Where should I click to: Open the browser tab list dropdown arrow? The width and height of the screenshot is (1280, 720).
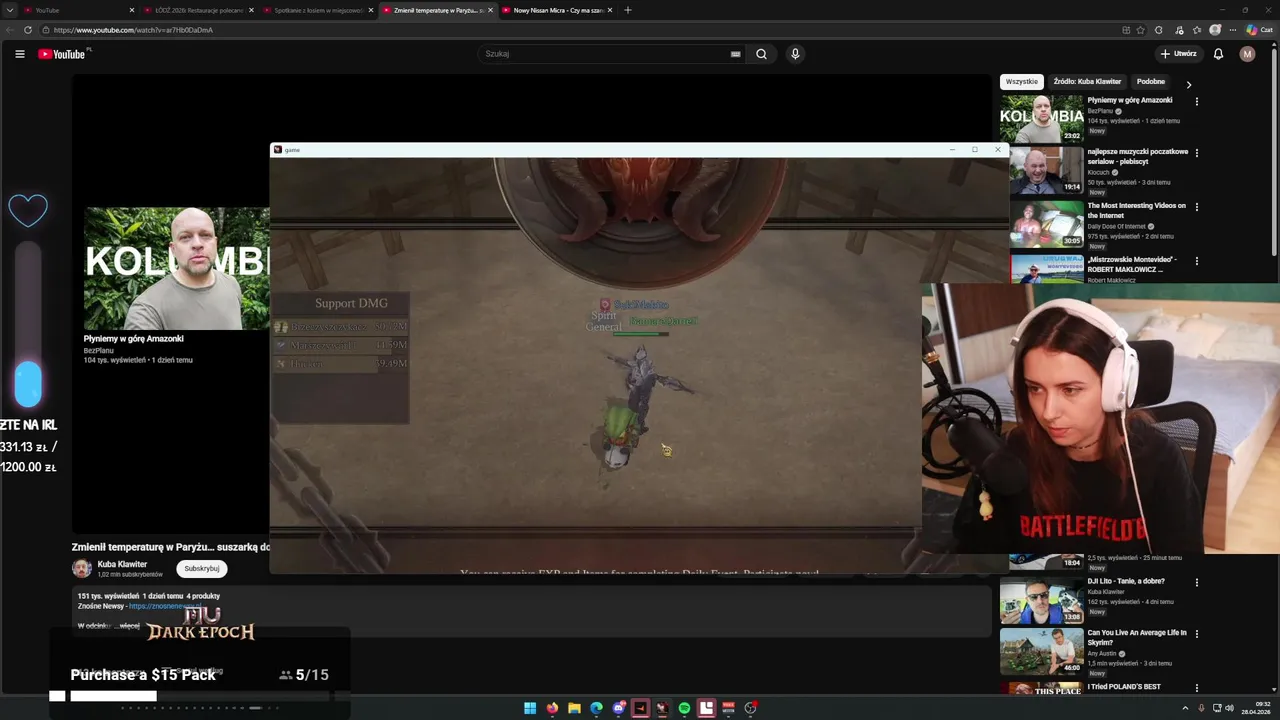click(x=10, y=10)
